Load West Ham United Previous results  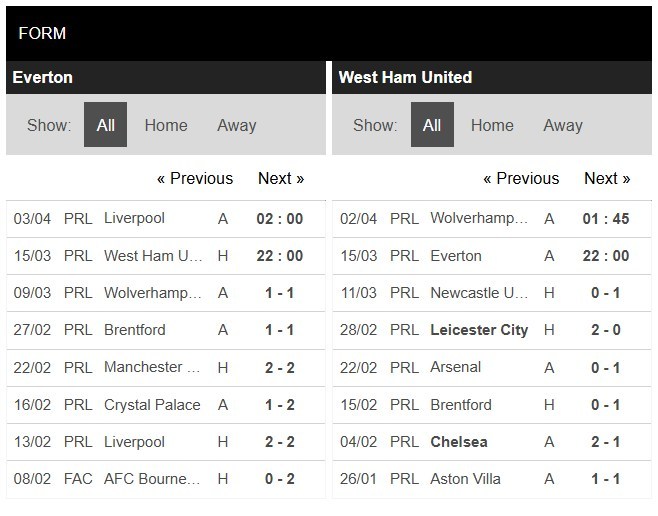(521, 178)
